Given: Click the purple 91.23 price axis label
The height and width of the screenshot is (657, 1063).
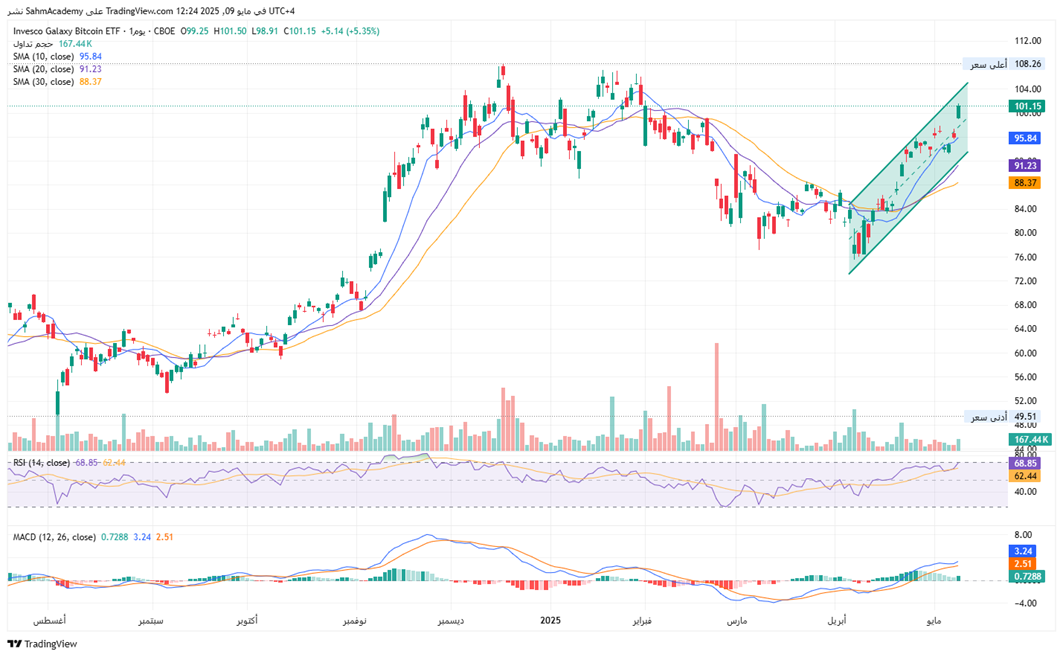Looking at the screenshot, I should coord(1025,166).
